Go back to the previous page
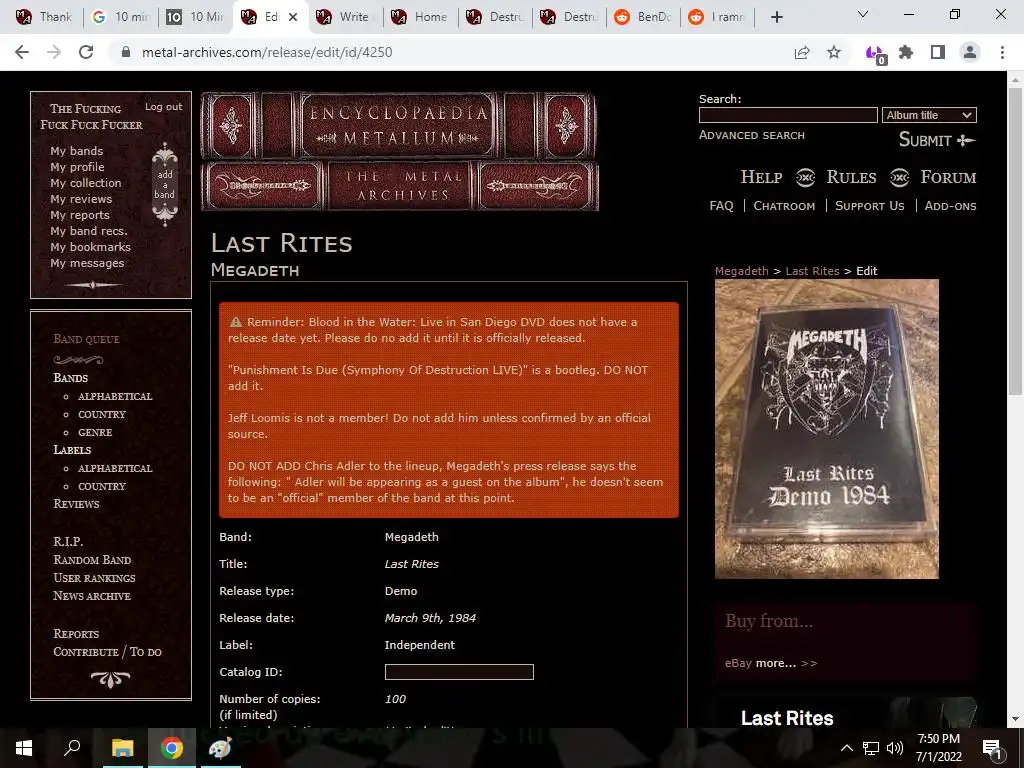1024x768 pixels. tap(22, 52)
